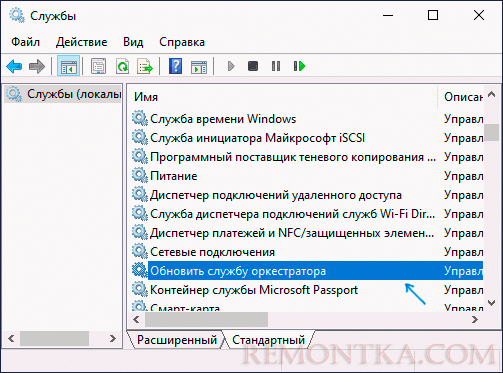Click gear icon beside Контейнер службы Microsoft Passport
Image resolution: width=503 pixels, height=373 pixels.
(x=139, y=289)
